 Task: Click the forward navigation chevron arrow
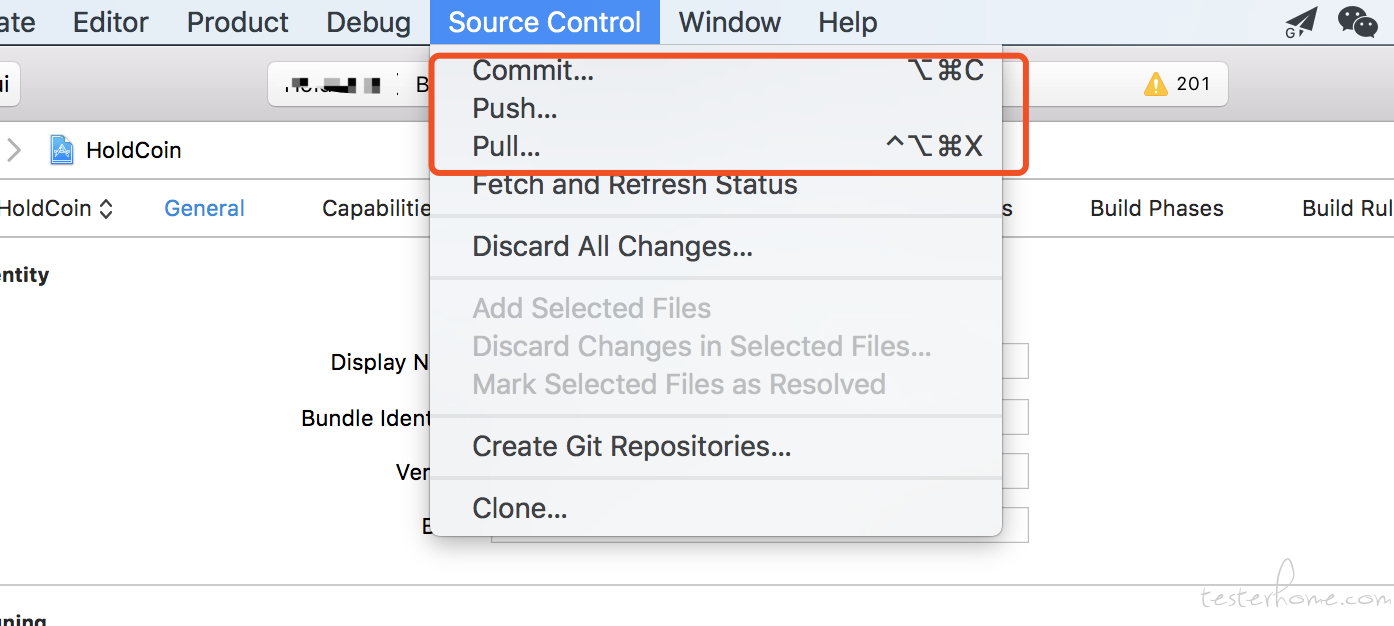click(14, 150)
